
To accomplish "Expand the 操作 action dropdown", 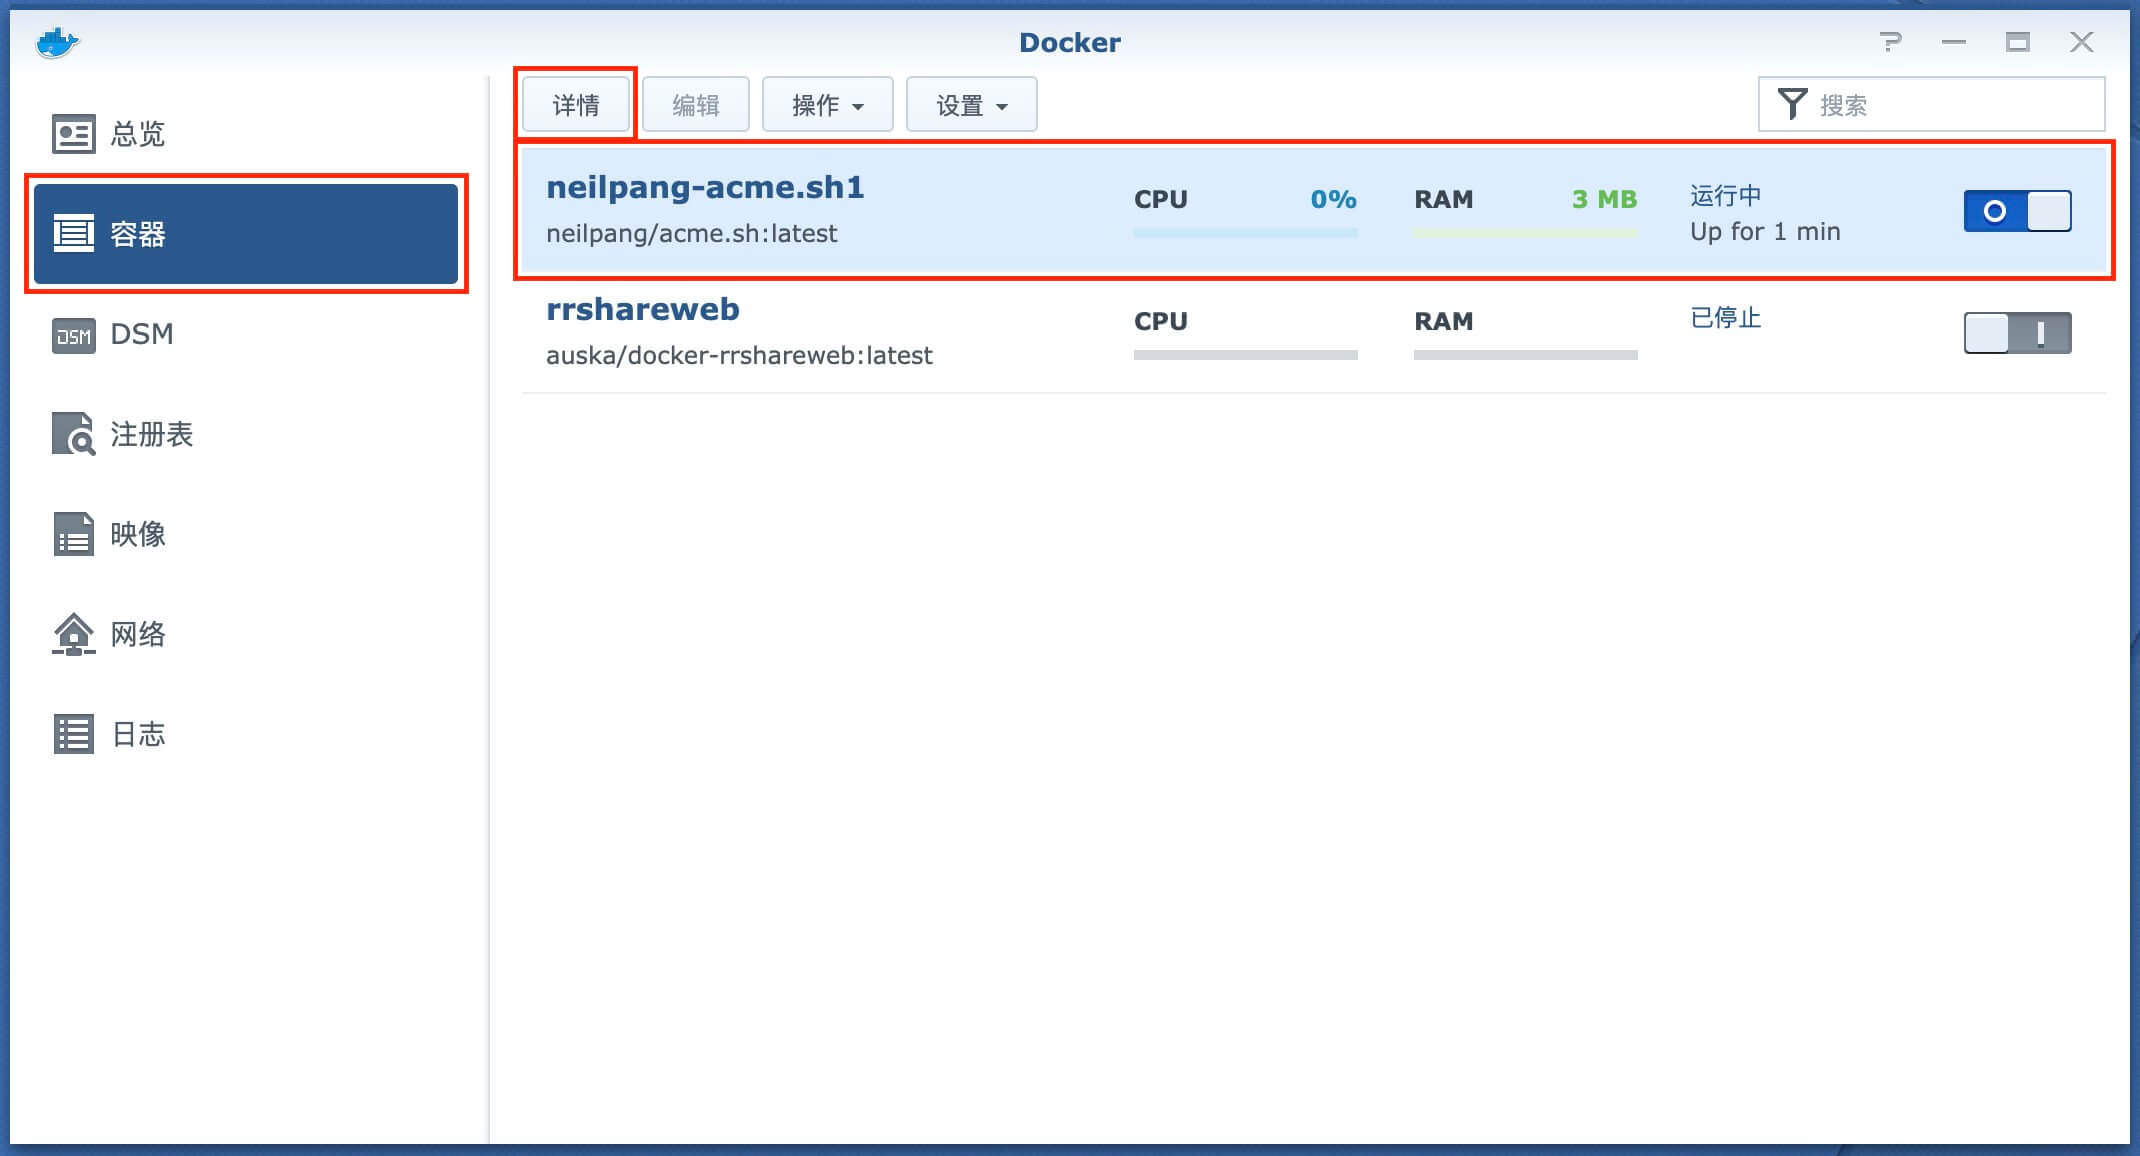I will (827, 105).
